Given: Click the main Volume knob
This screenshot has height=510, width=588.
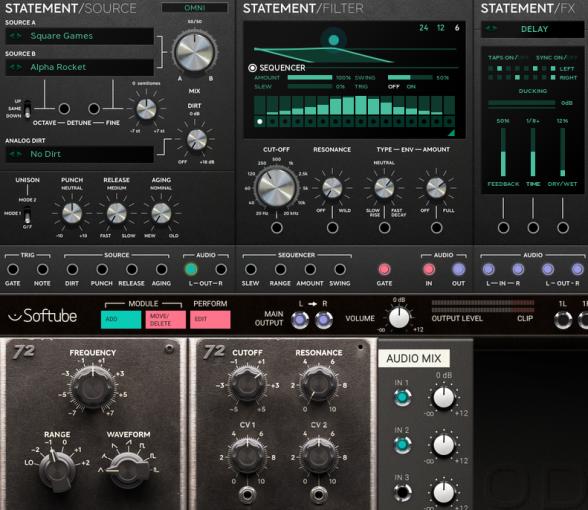Looking at the screenshot, I should tap(399, 318).
